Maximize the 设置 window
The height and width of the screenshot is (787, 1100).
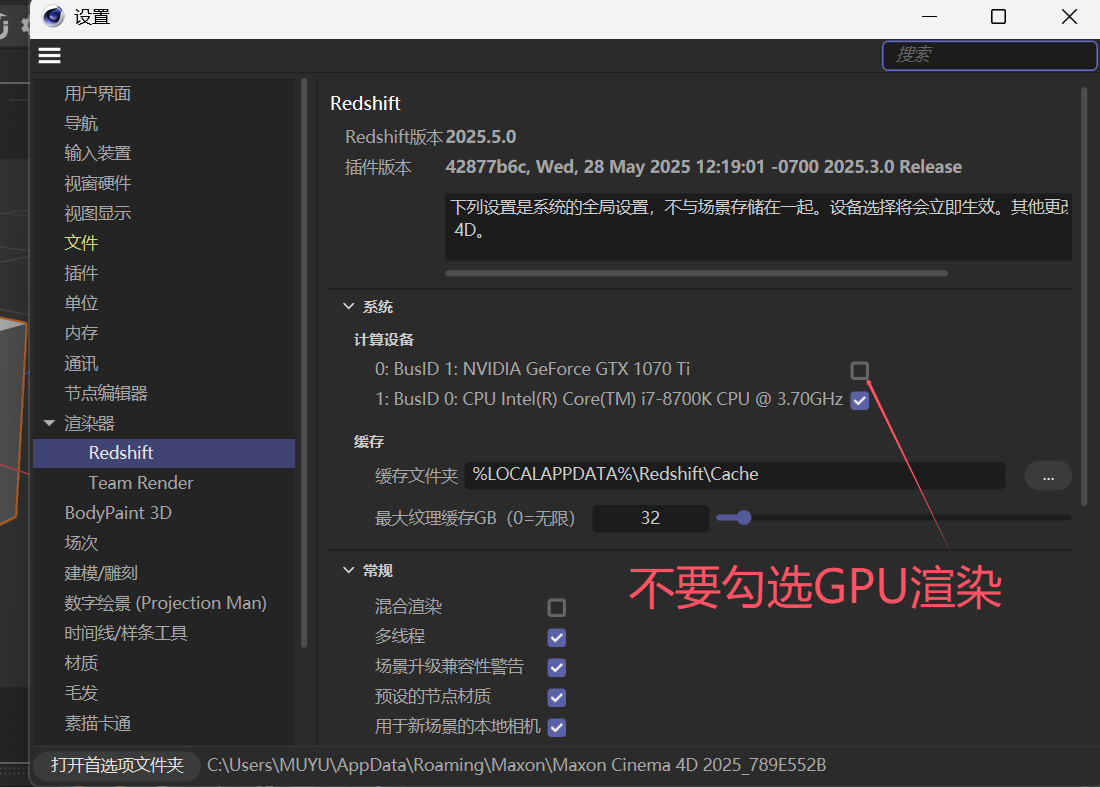pyautogui.click(x=998, y=17)
